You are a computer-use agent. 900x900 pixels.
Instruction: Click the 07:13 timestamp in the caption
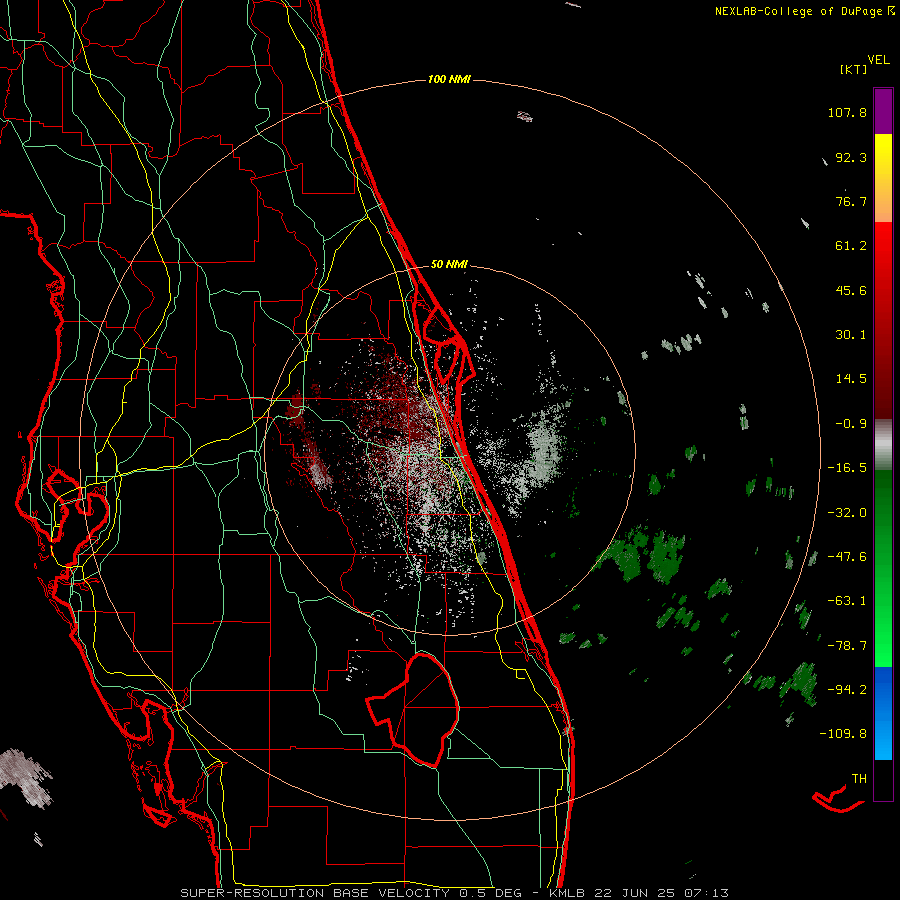pos(706,893)
